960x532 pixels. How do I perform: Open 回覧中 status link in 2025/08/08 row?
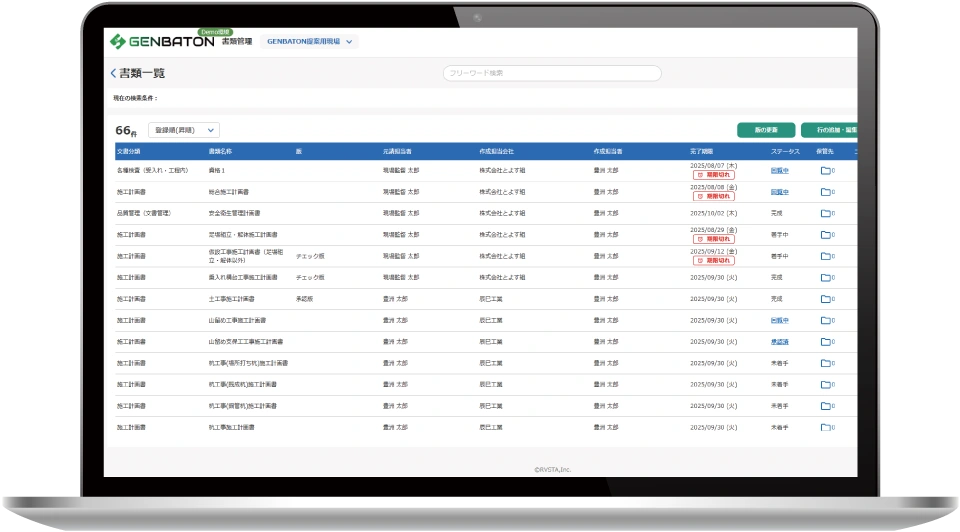779,192
